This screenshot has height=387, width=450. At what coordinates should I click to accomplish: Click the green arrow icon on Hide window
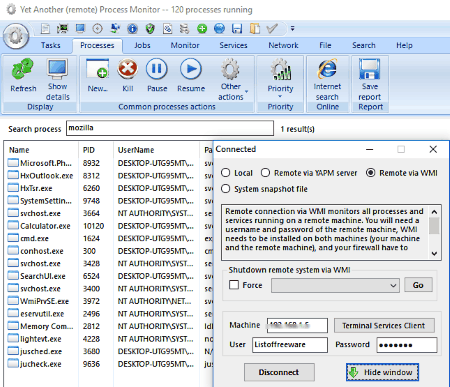(x=353, y=372)
